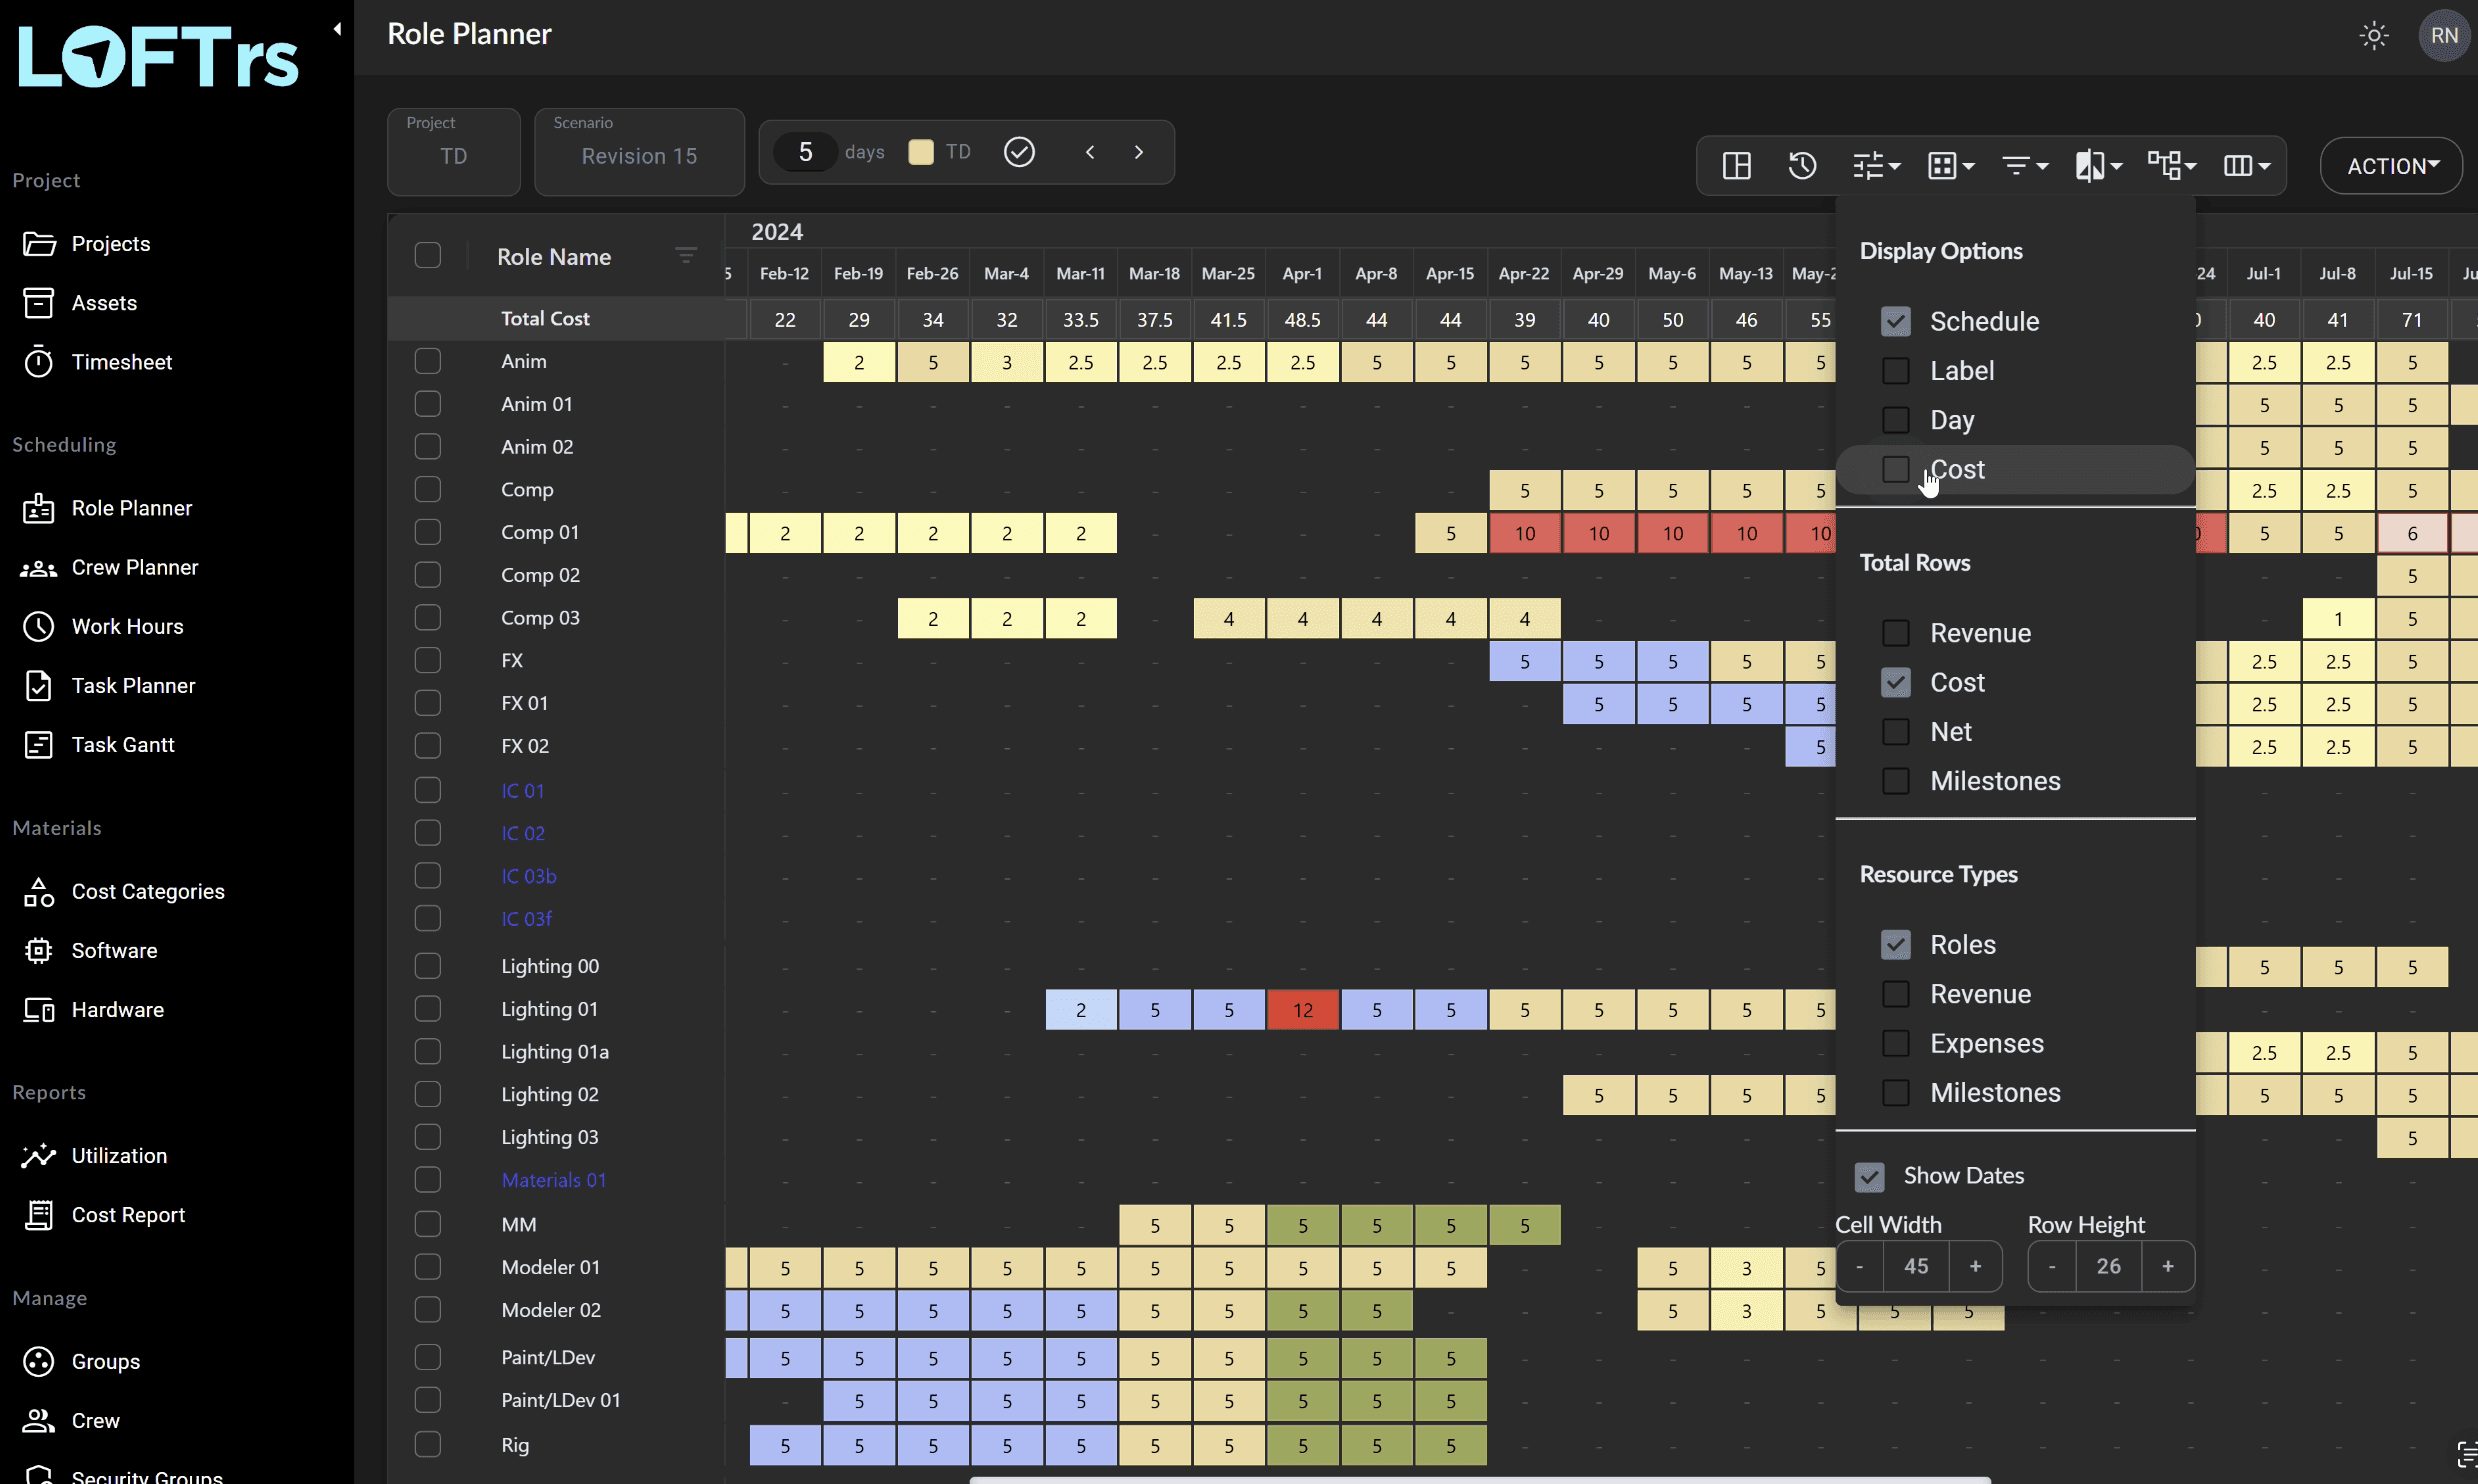
Task: Open Crew Planner in sidebar
Action: point(134,567)
